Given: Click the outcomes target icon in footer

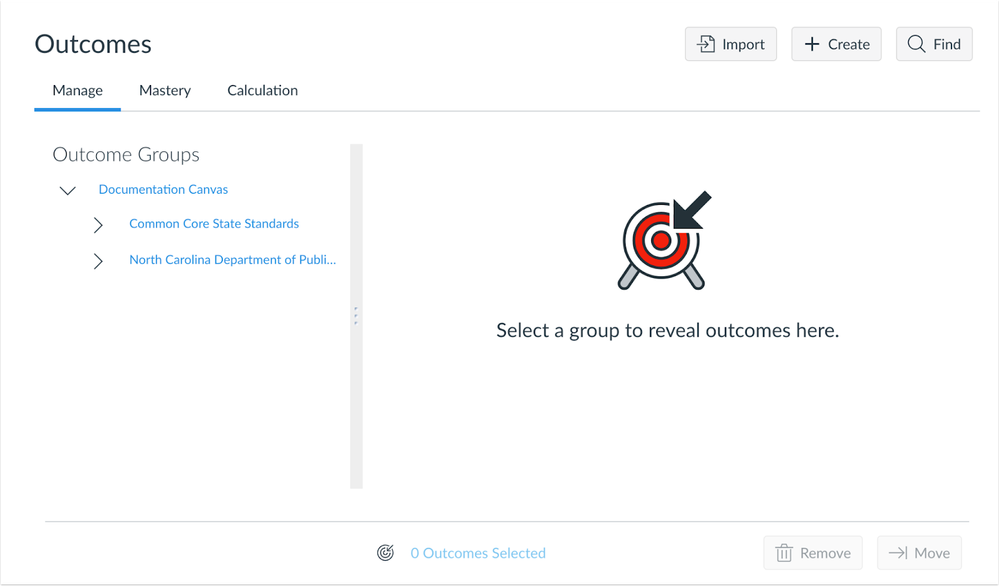Looking at the screenshot, I should click(385, 553).
